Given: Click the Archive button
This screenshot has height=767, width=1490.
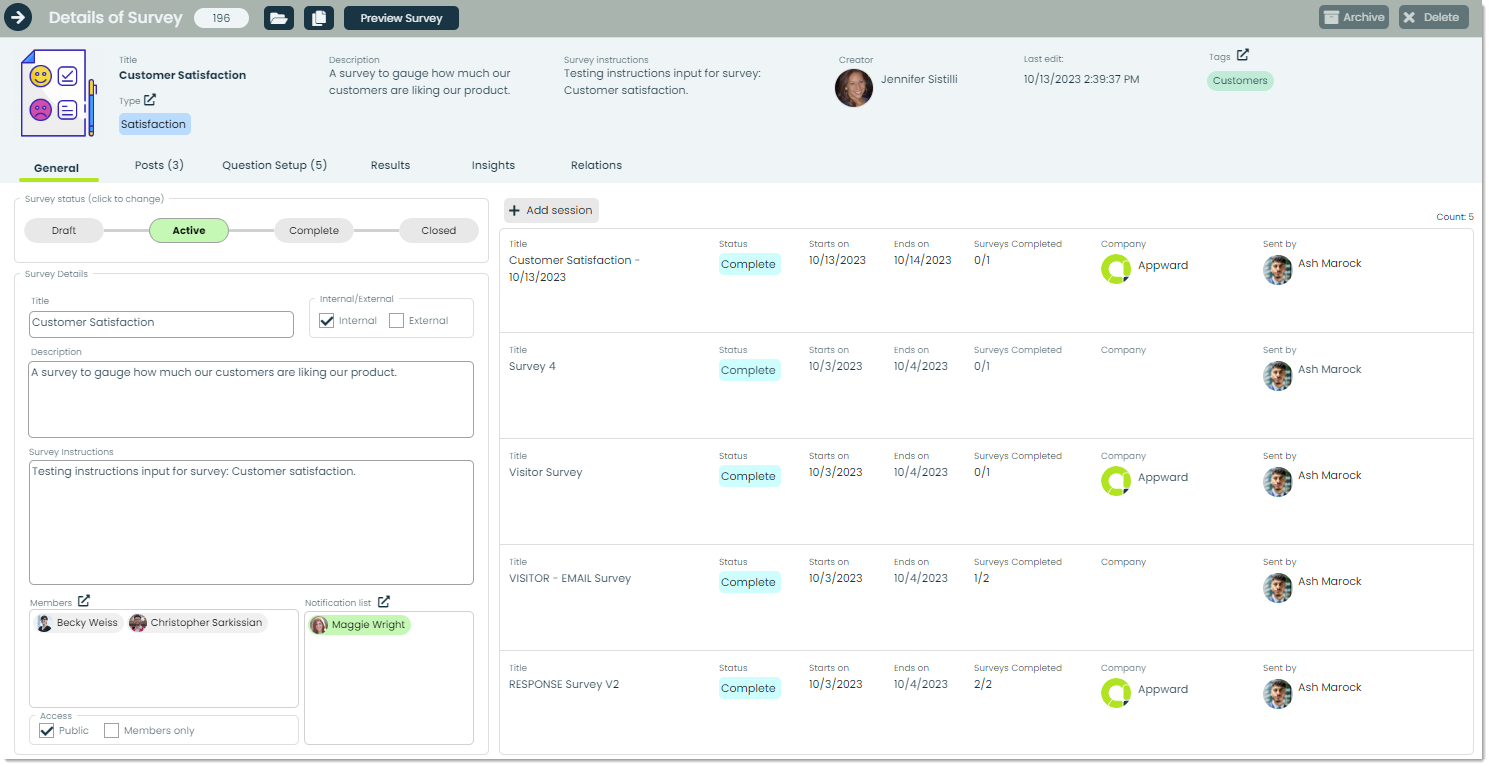Looking at the screenshot, I should [1354, 17].
